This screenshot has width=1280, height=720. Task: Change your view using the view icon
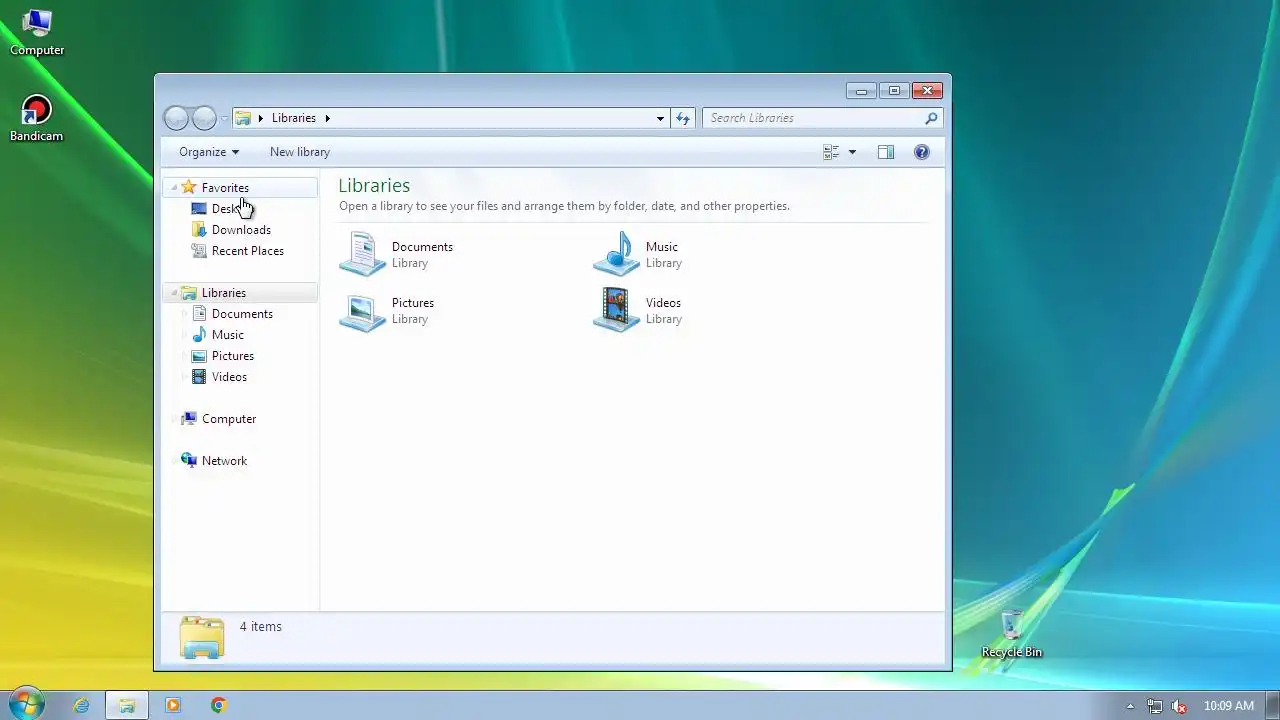click(831, 152)
